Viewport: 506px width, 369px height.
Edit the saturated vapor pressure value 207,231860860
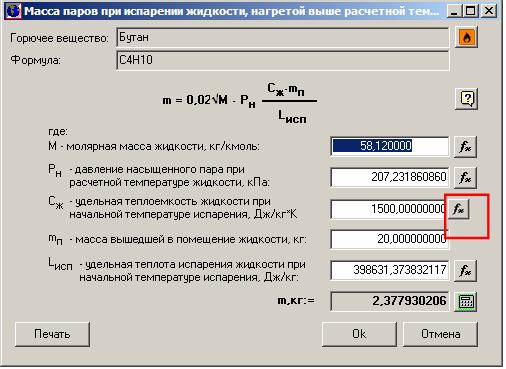(x=389, y=177)
